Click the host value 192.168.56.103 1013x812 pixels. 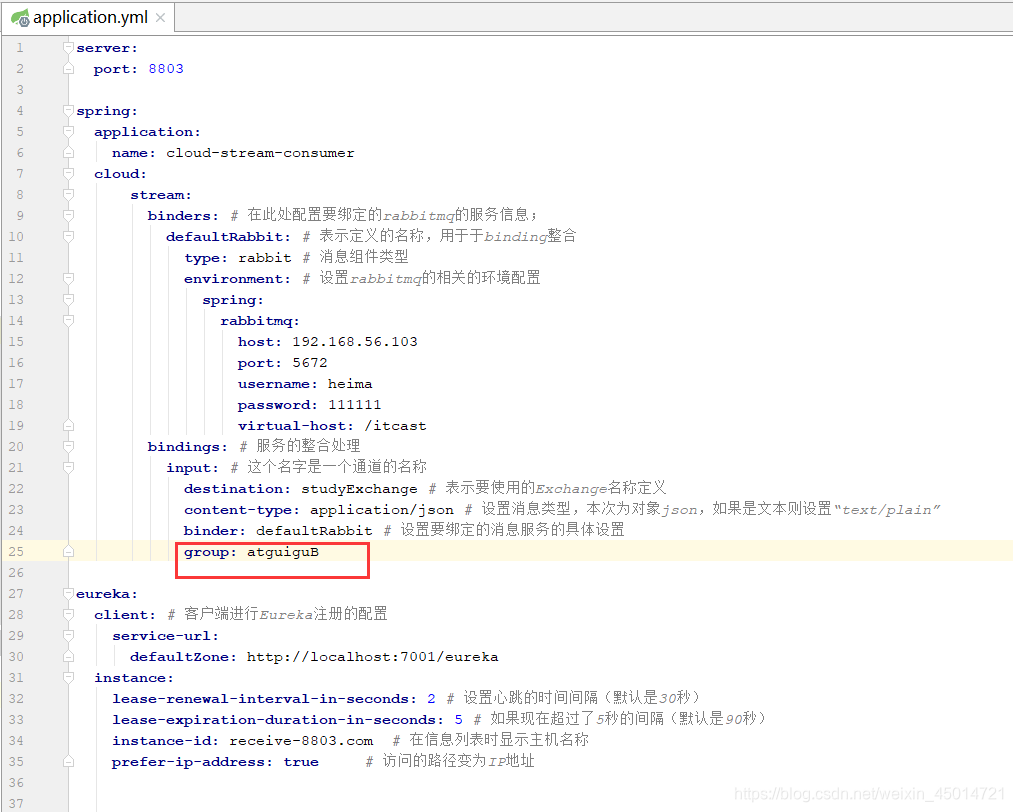pos(355,342)
